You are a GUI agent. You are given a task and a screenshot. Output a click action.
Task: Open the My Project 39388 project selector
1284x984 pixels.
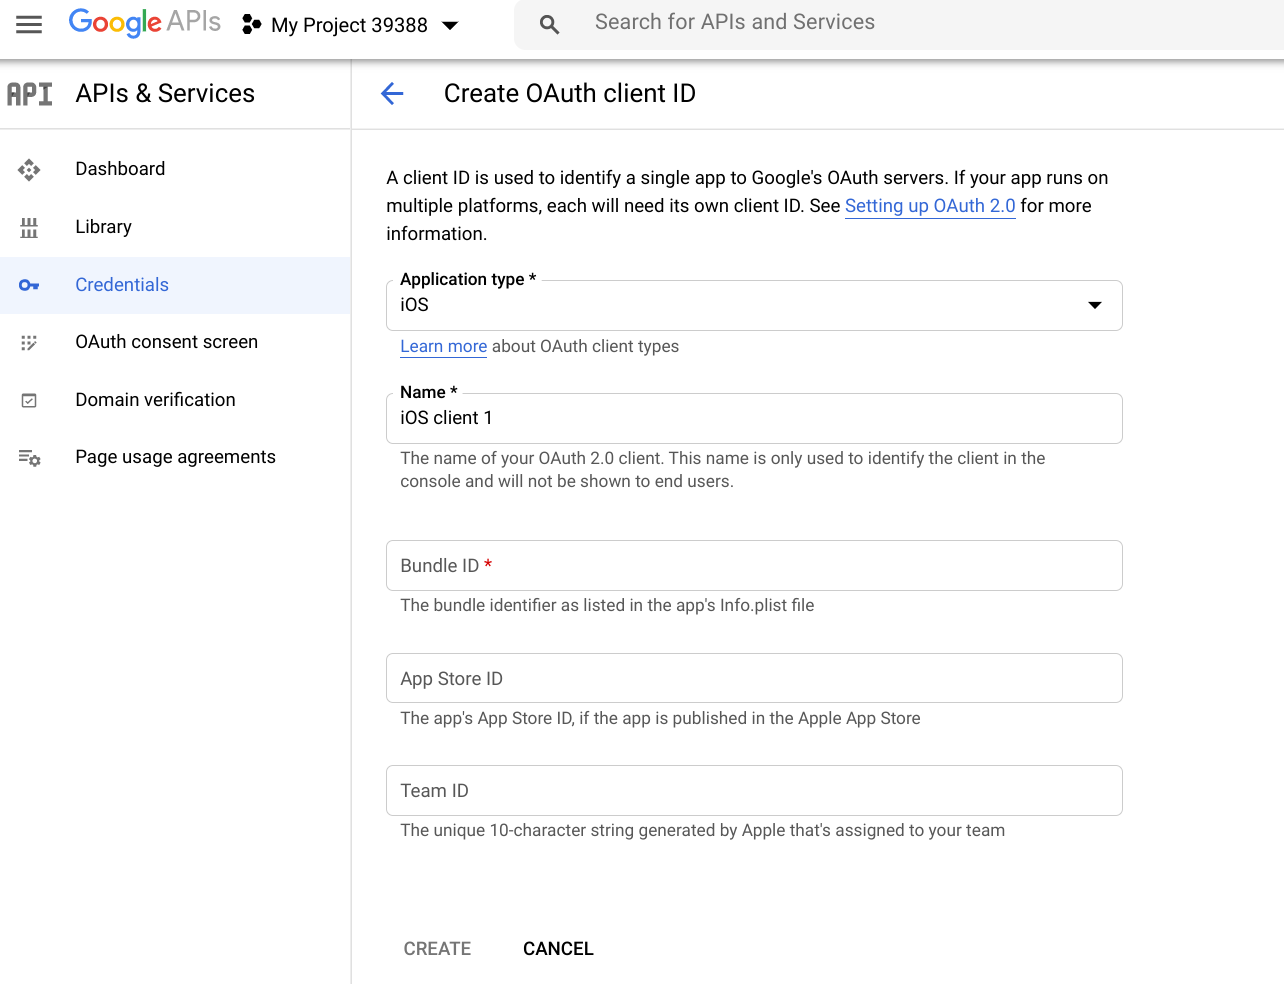351,25
